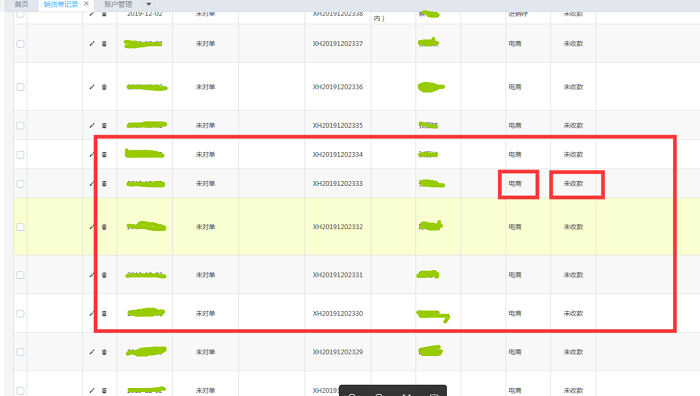Edit order XH20191202336 with the pencil icon
Viewport: 700px width, 396px height.
click(92, 87)
